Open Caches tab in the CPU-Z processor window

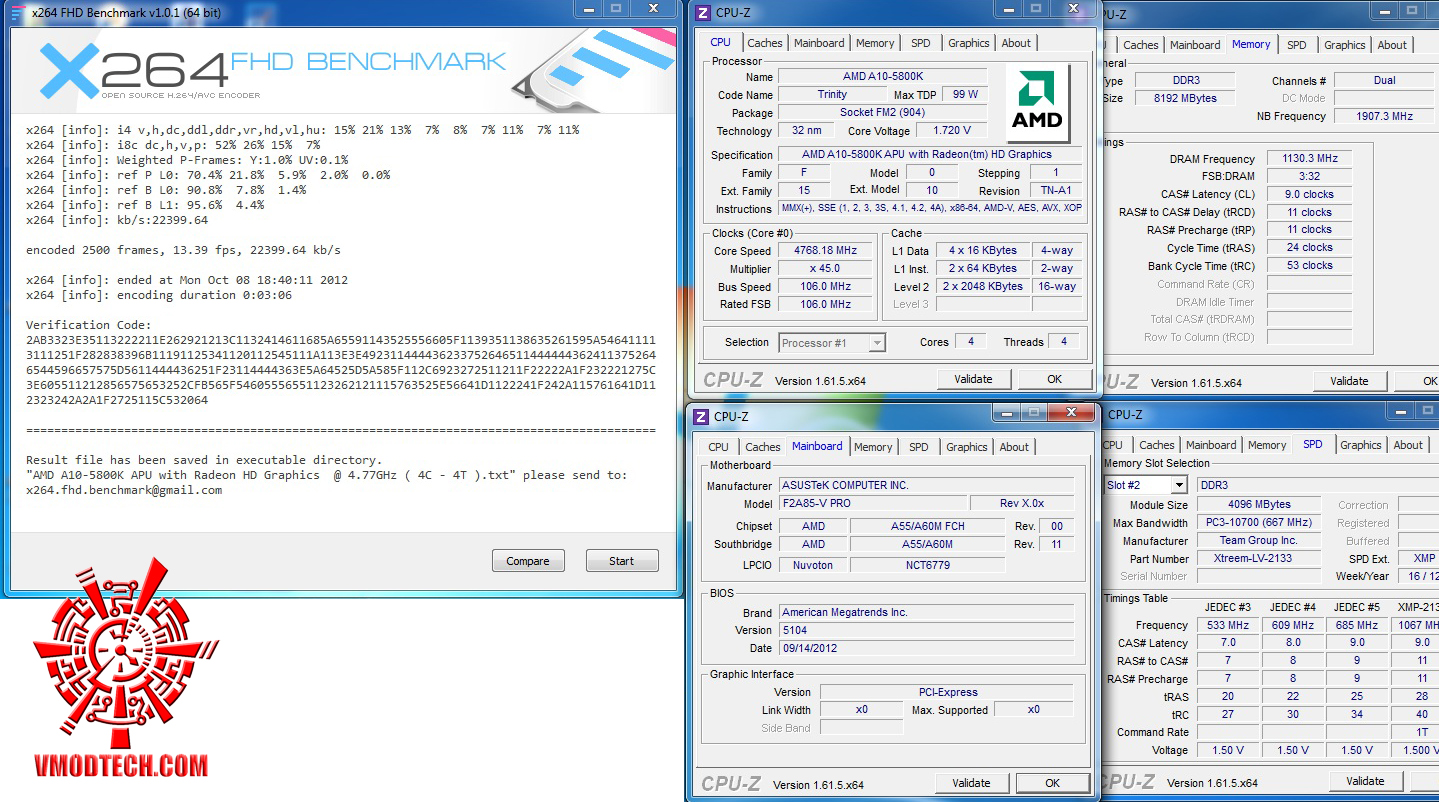point(765,43)
